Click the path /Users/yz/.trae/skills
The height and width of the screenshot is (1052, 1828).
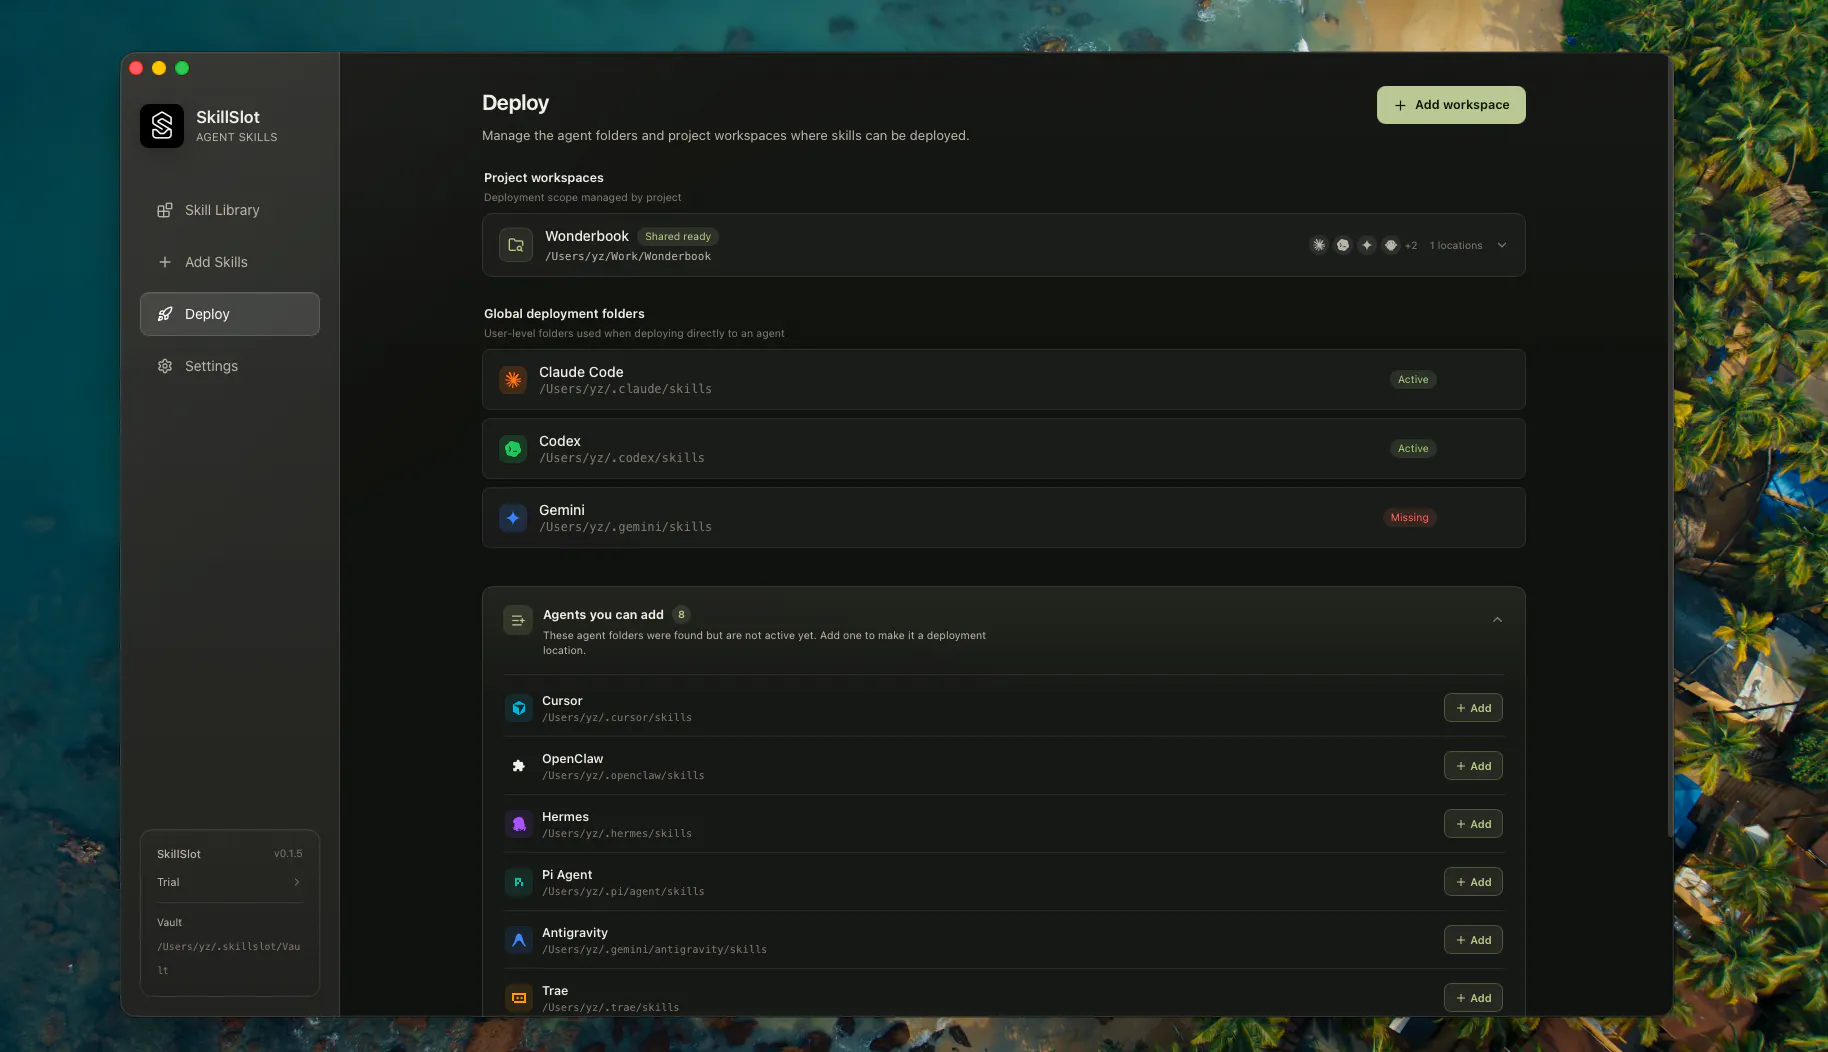[x=611, y=1008]
